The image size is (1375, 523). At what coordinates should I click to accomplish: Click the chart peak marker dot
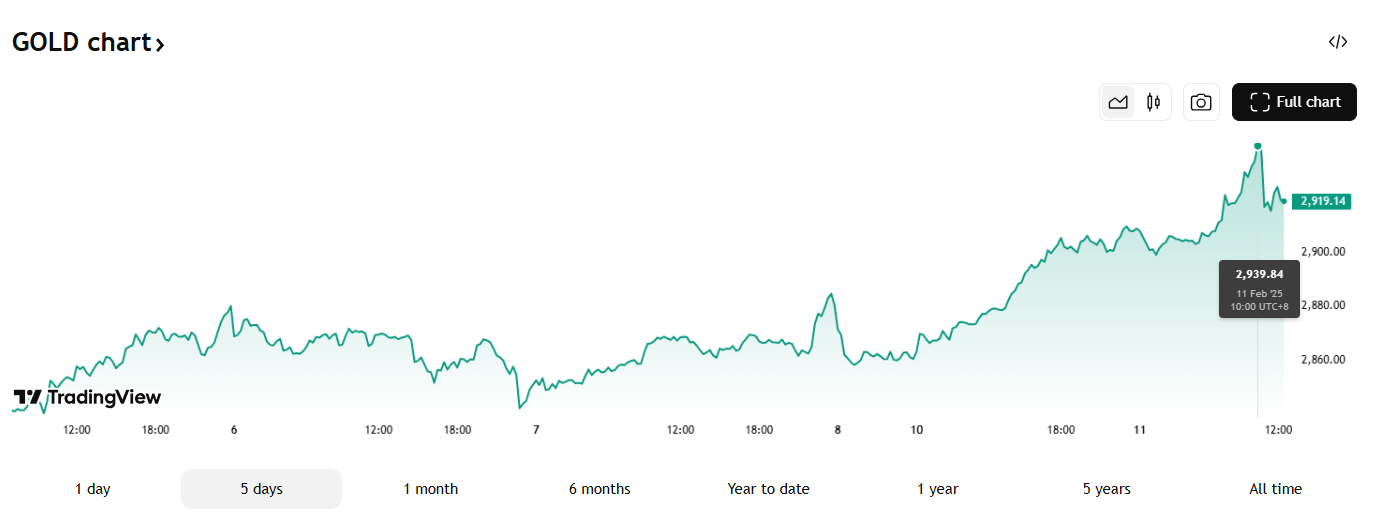1258,146
